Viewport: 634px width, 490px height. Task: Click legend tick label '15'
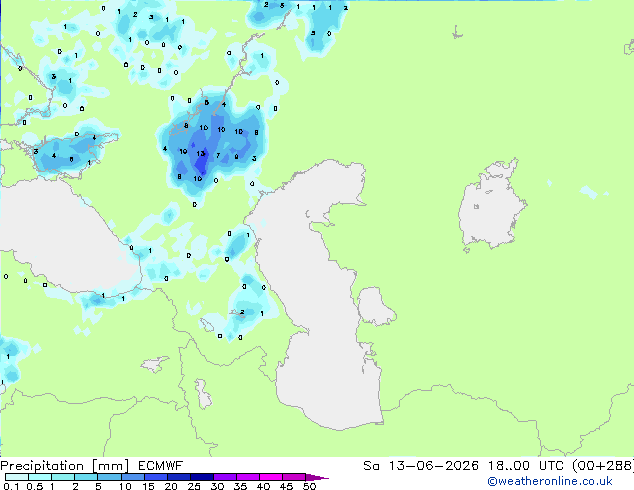148,486
